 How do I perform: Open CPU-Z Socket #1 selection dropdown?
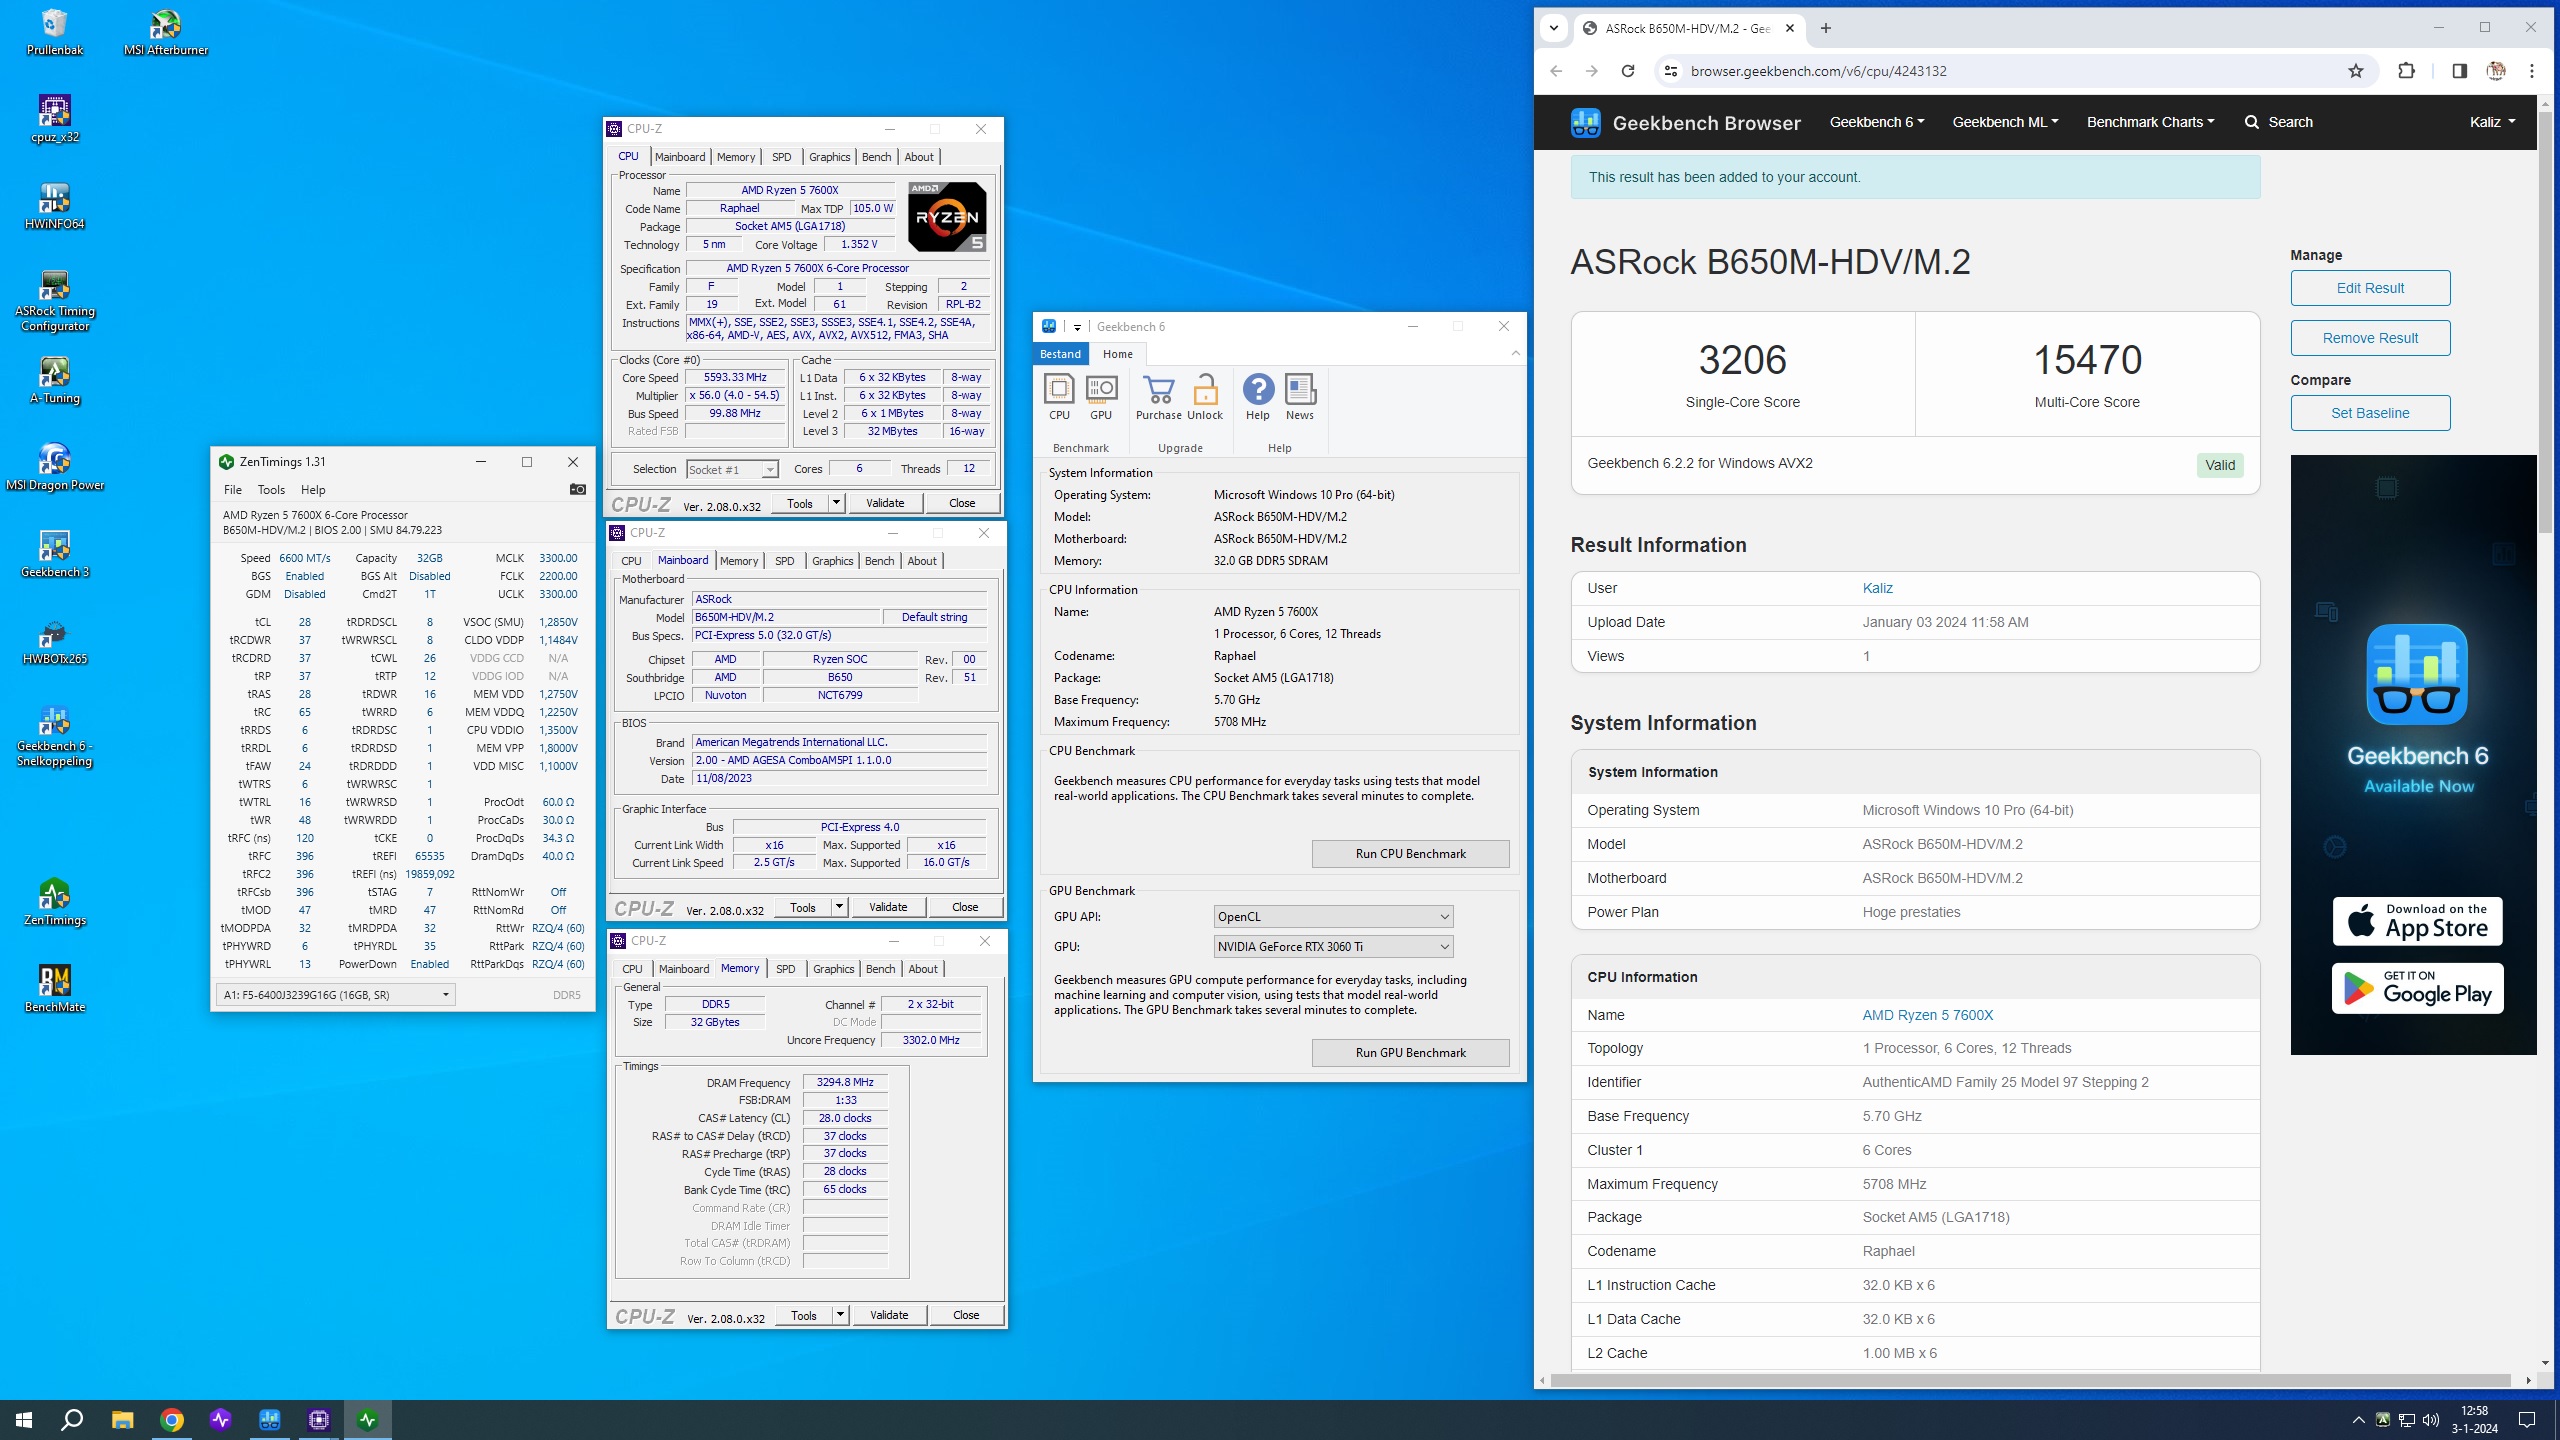click(732, 469)
